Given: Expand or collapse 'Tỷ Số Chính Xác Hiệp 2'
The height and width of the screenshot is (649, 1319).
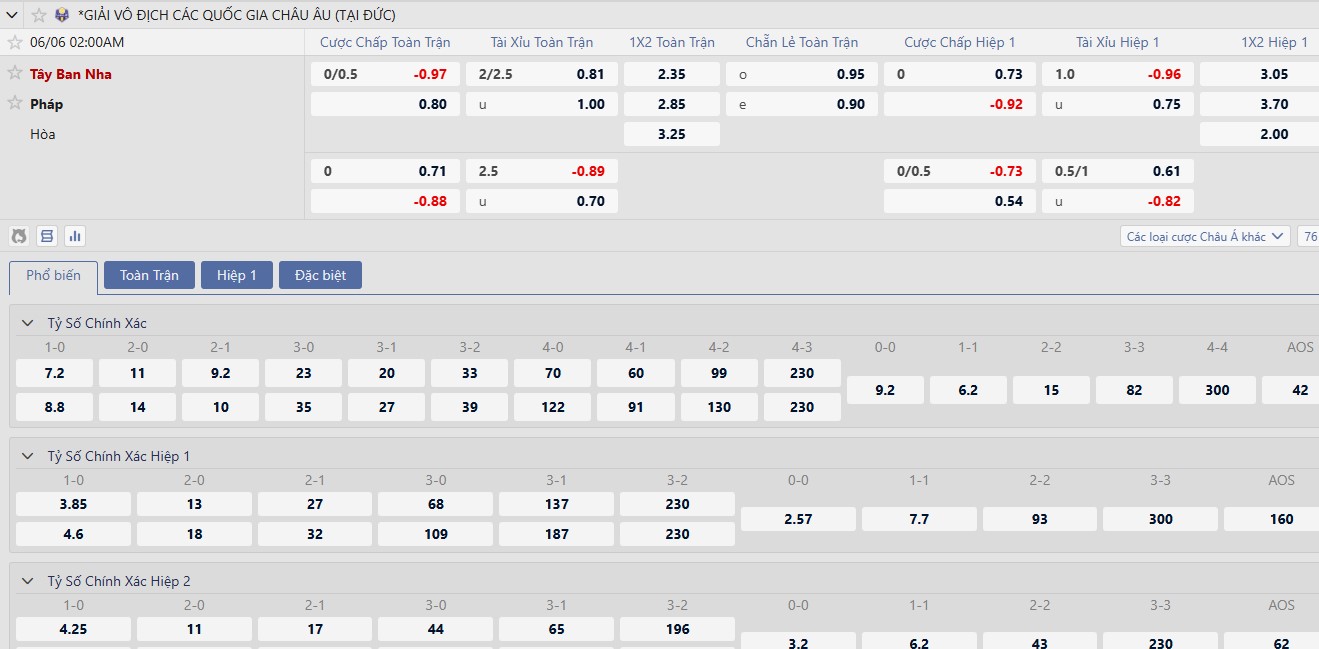Looking at the screenshot, I should tap(26, 581).
